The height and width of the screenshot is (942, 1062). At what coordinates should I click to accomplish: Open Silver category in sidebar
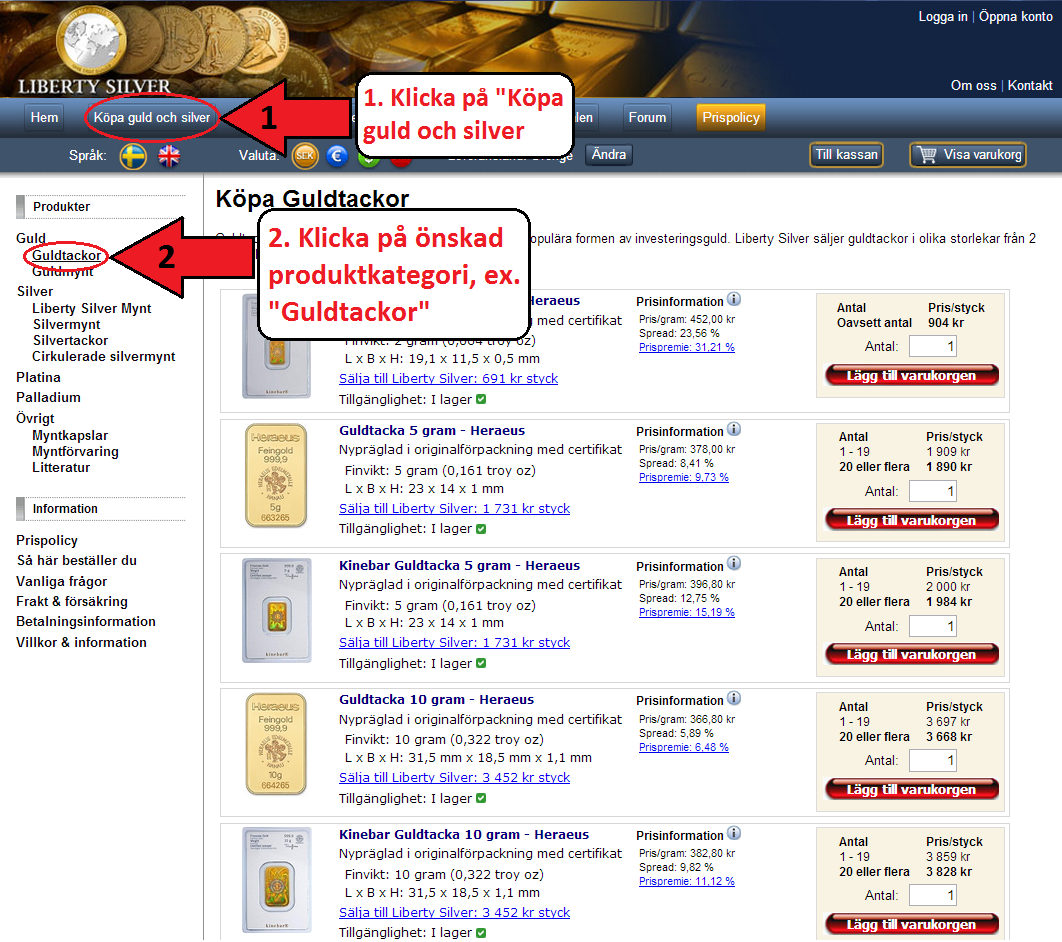point(35,291)
